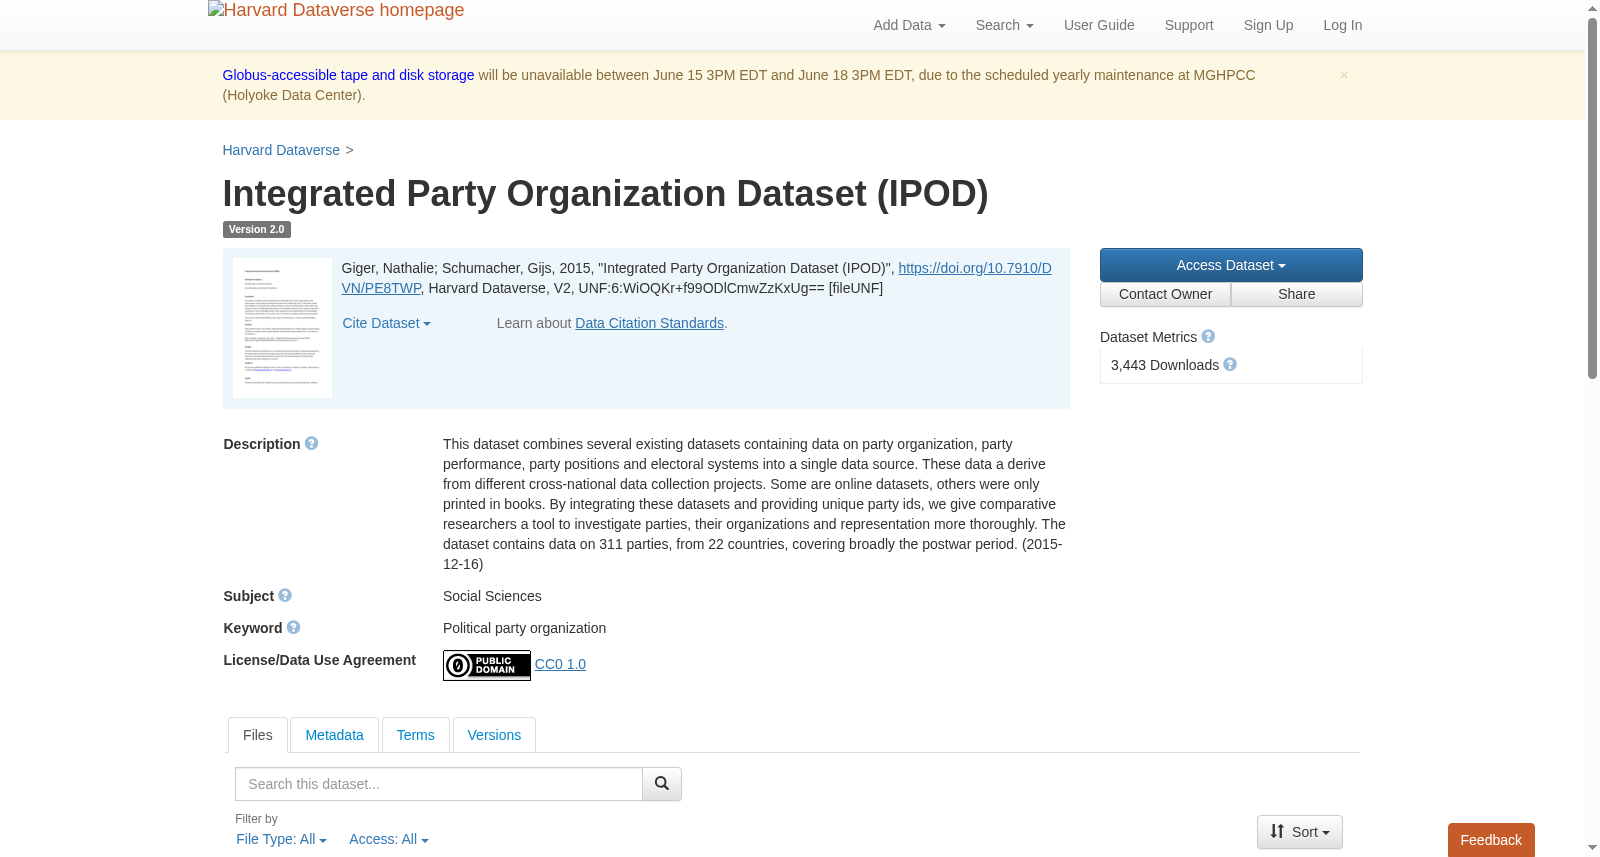Click the Political party organization keyword text
Screen dimensions: 1600x857
point(524,628)
